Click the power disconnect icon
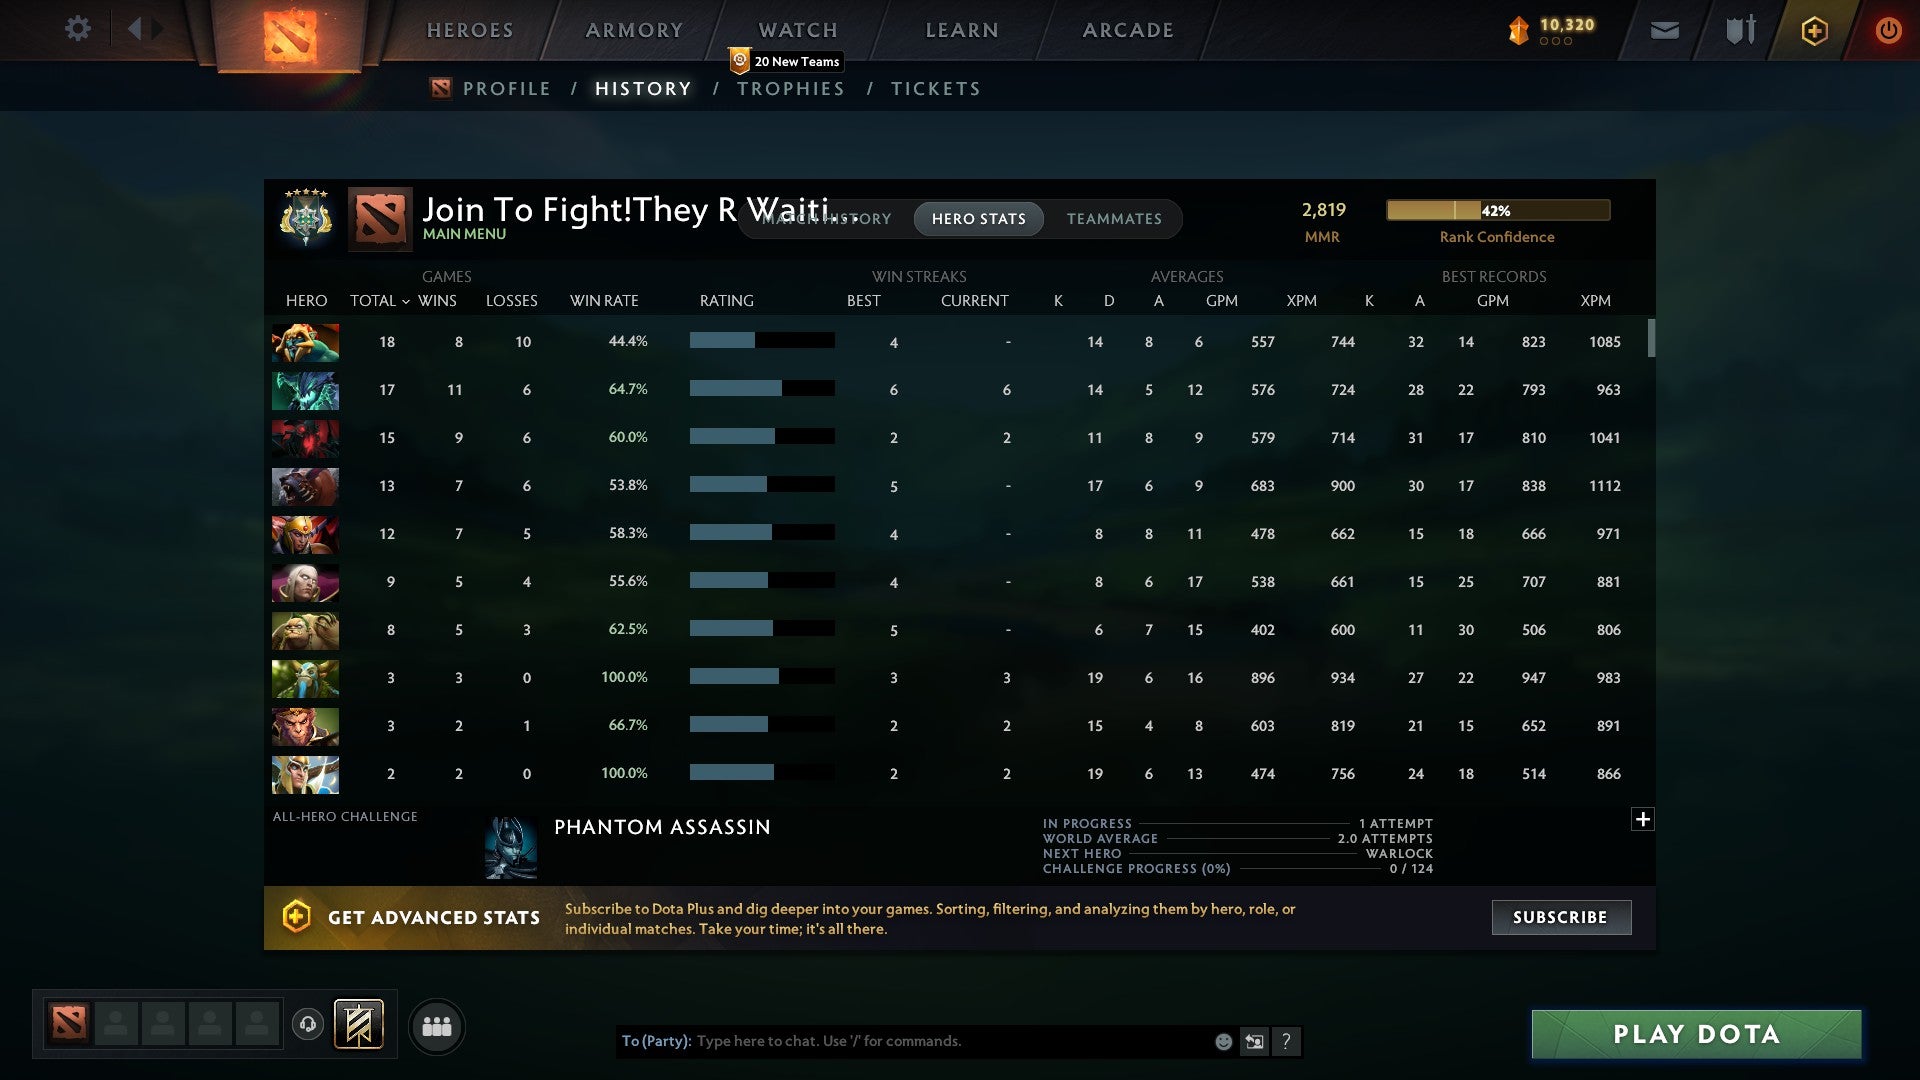1920x1080 pixels. click(x=1889, y=30)
